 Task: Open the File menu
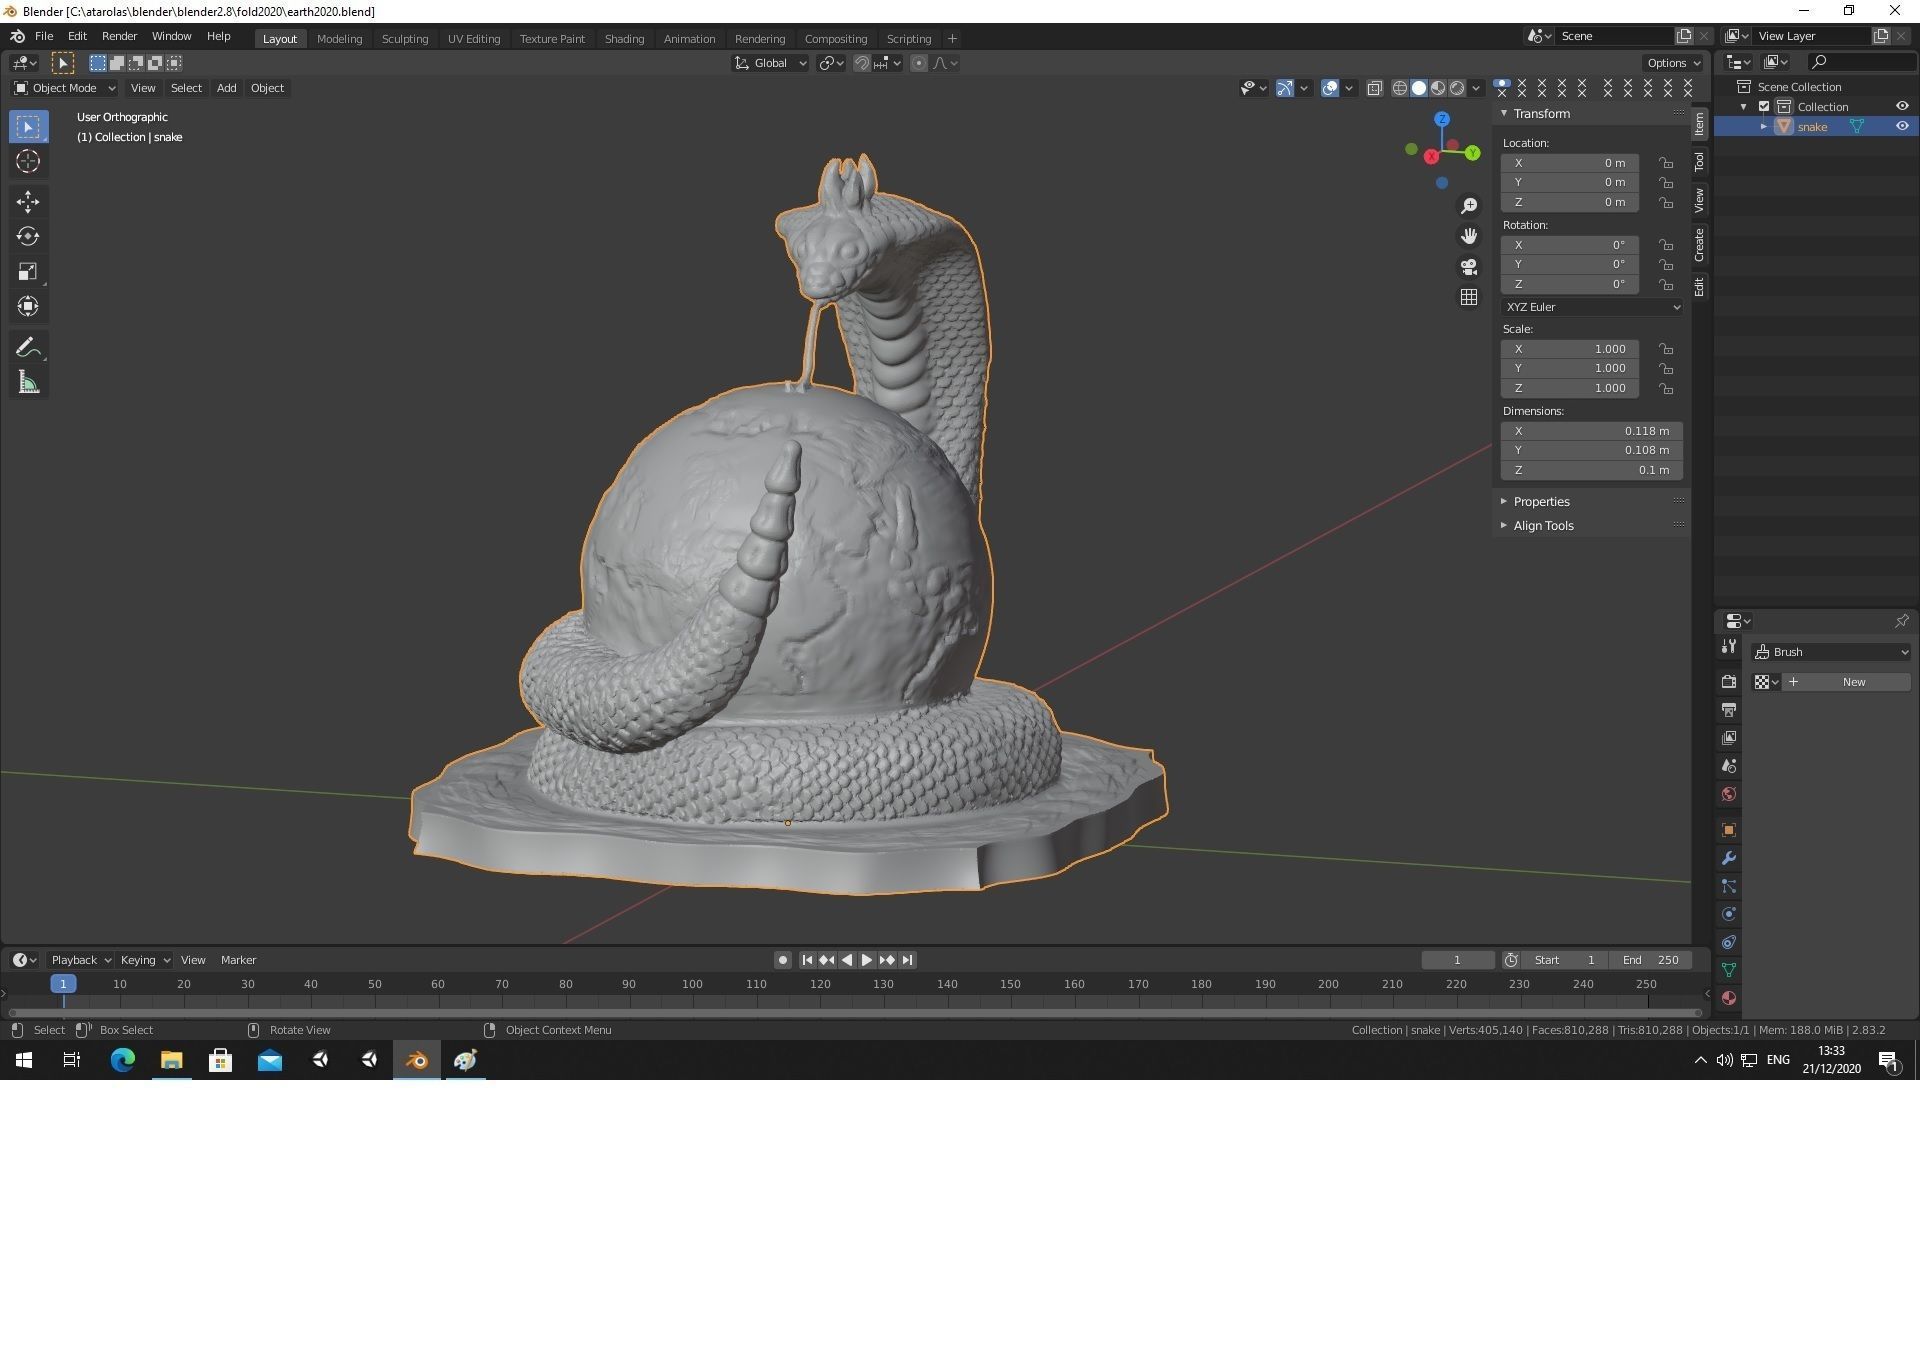coord(44,36)
